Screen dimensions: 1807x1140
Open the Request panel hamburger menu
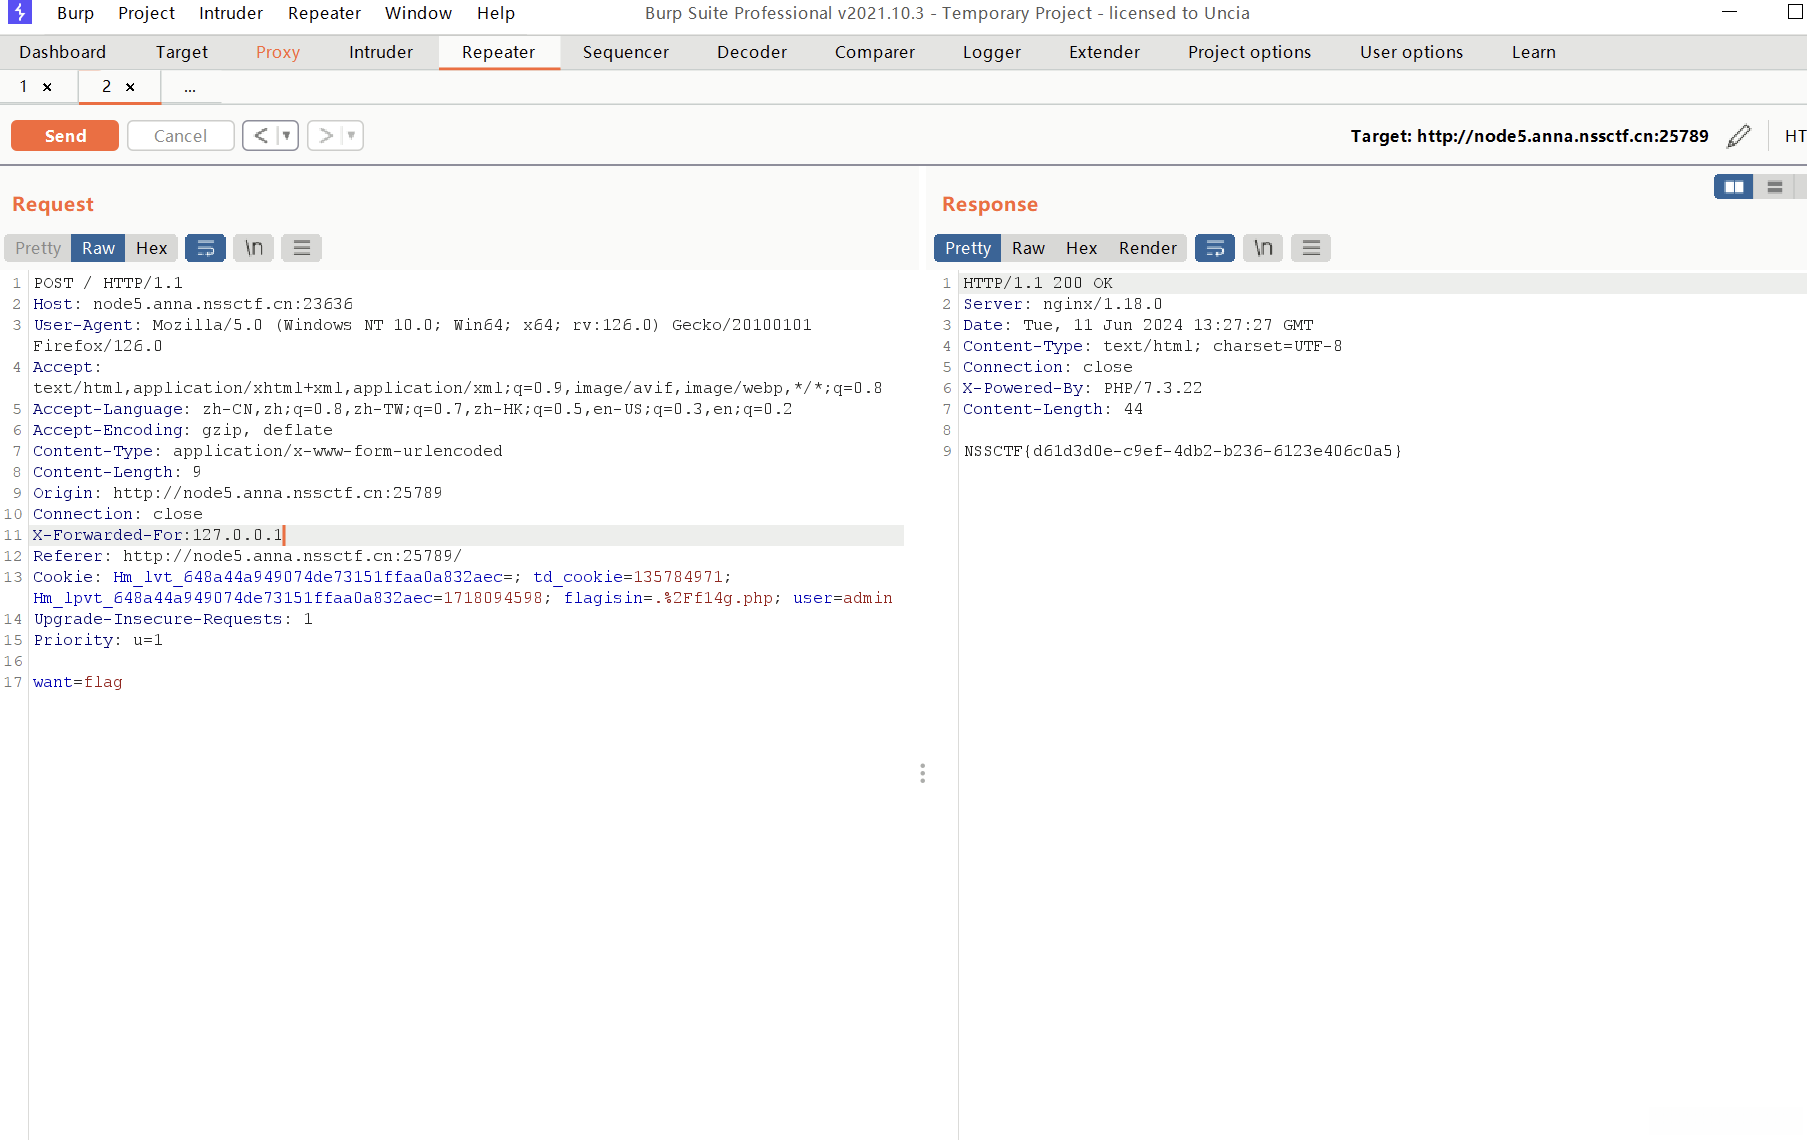[x=301, y=248]
